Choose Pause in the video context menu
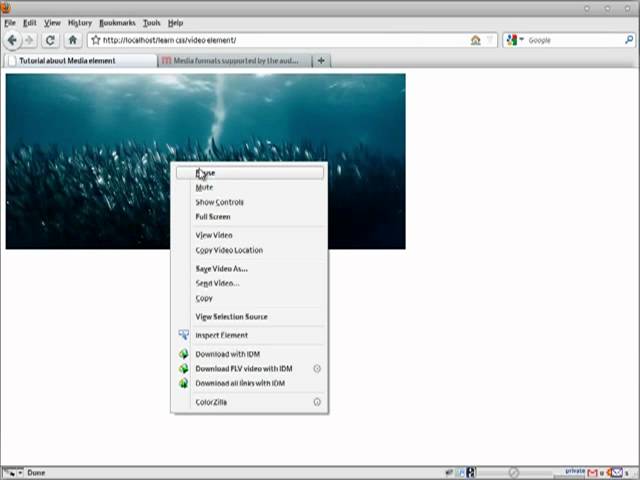 [x=250, y=173]
